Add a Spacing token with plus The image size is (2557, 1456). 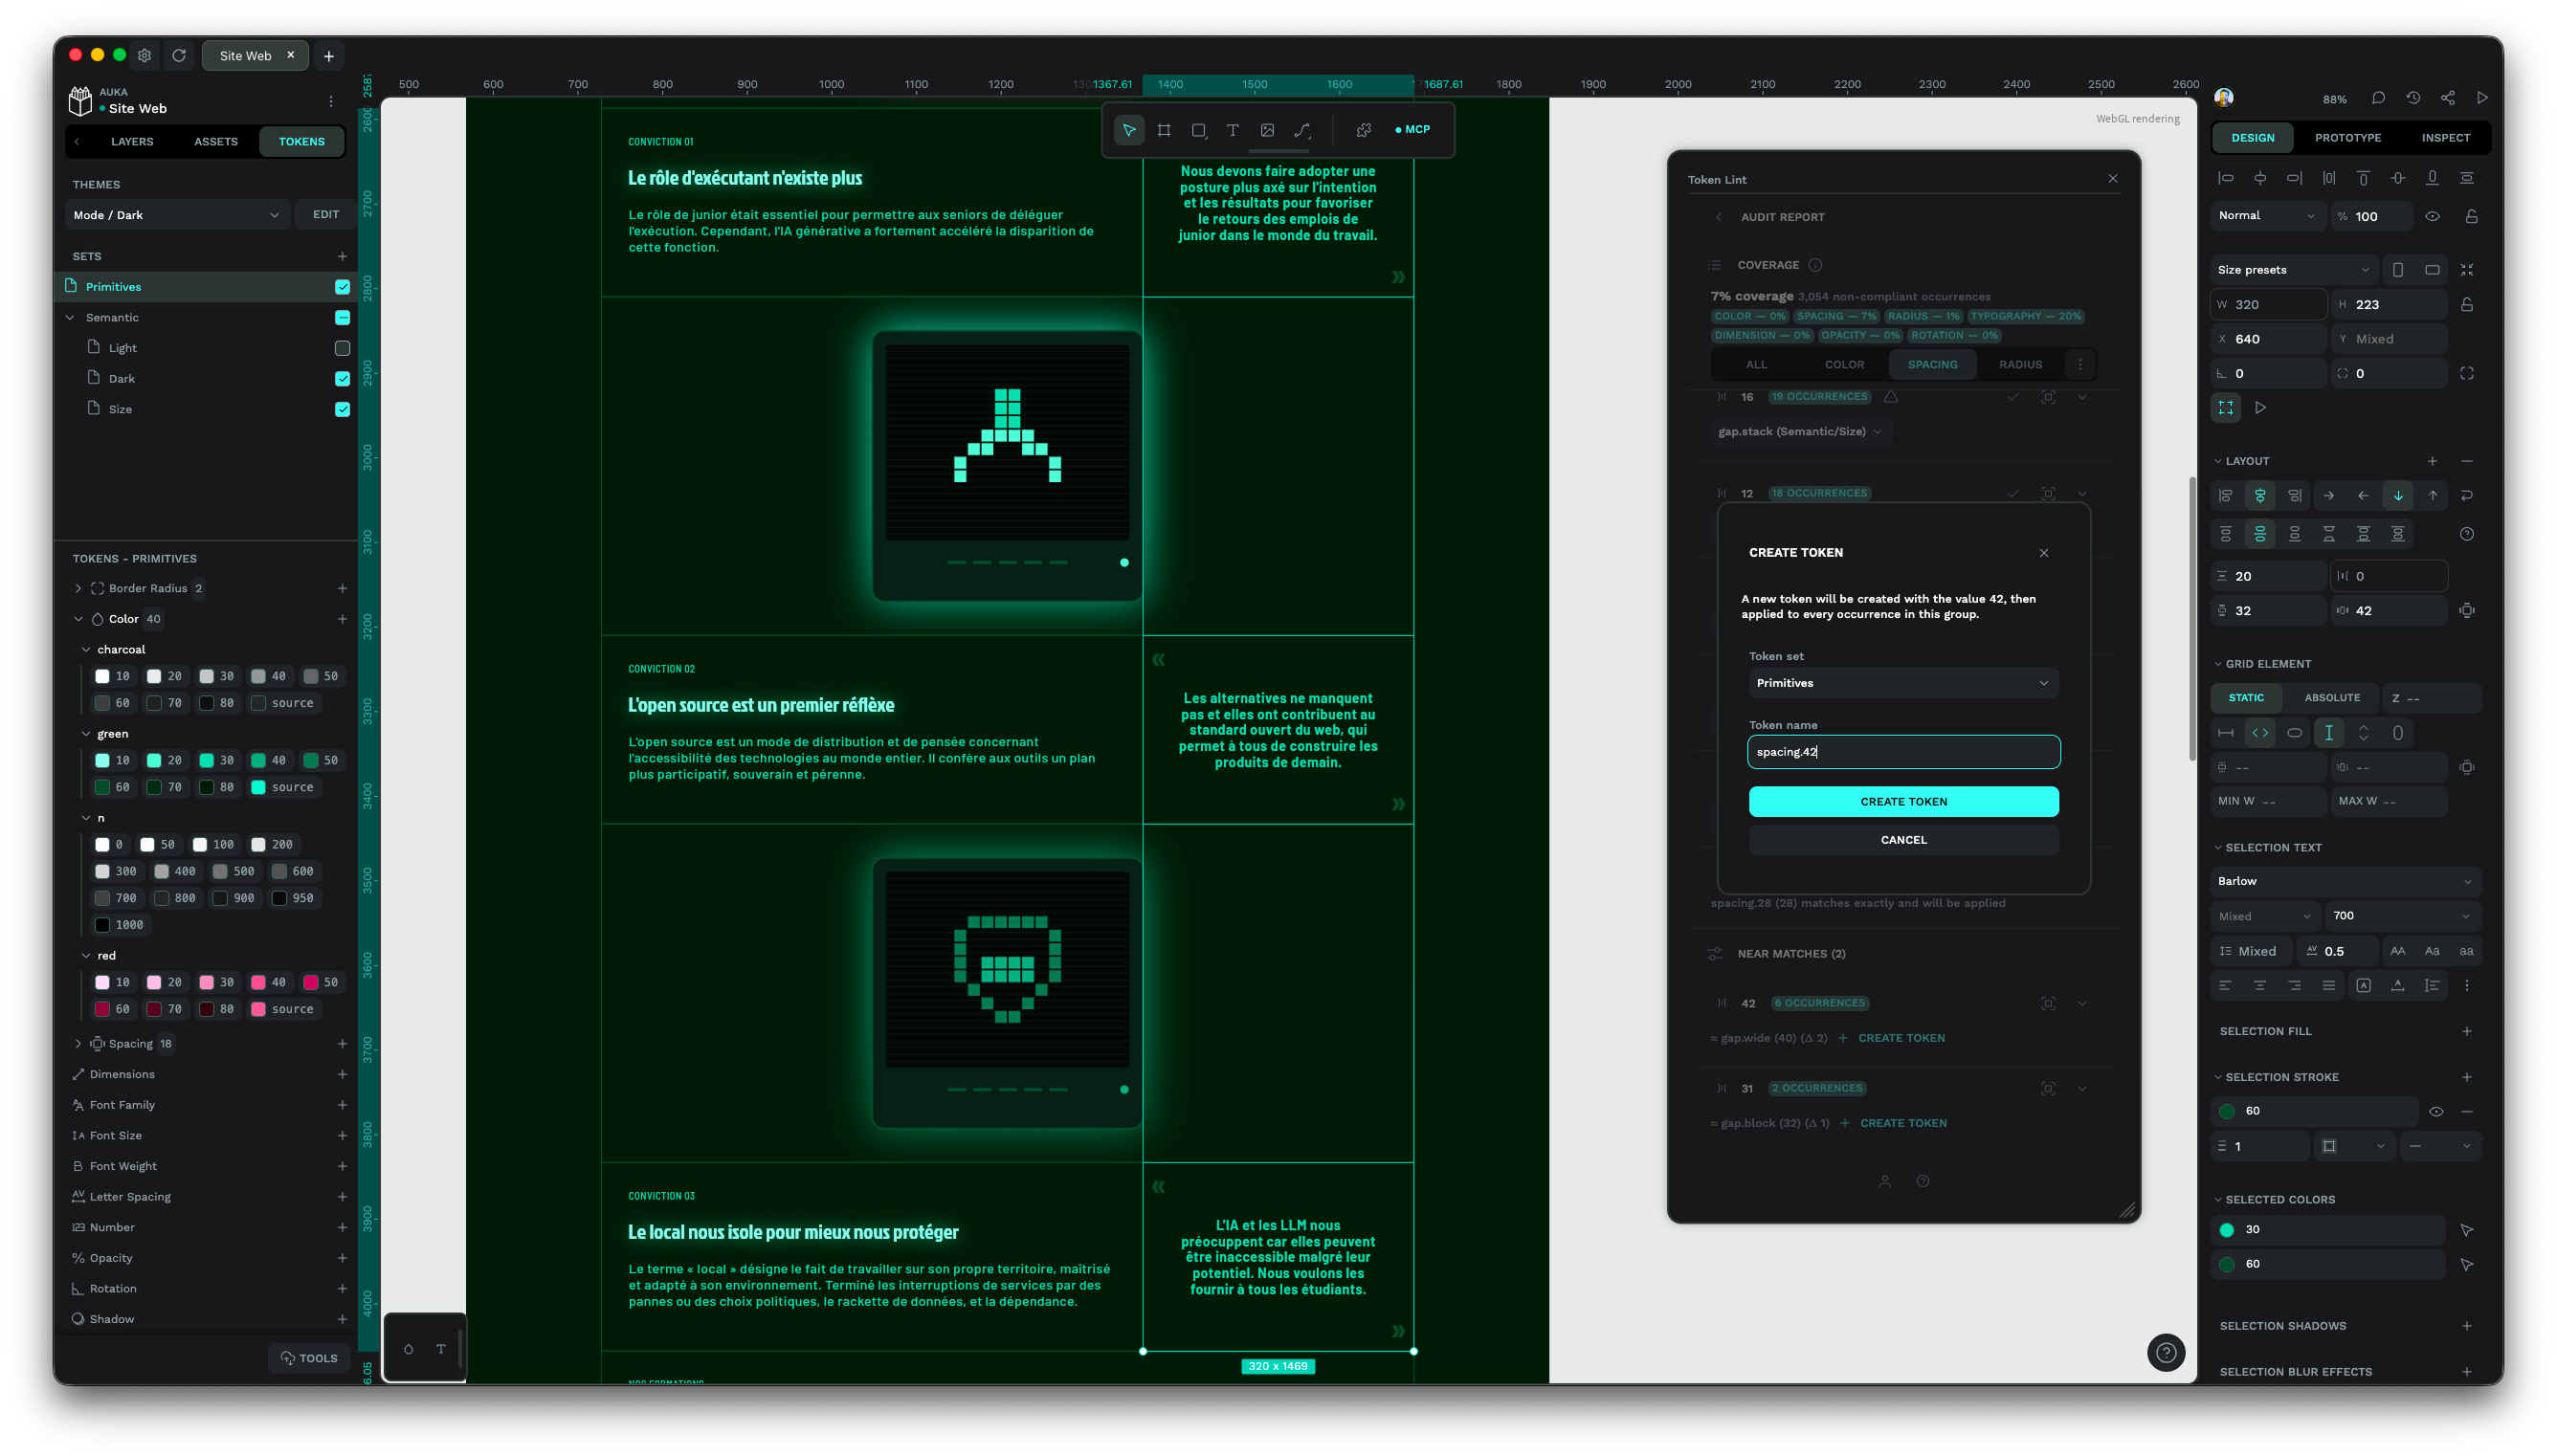tap(342, 1043)
